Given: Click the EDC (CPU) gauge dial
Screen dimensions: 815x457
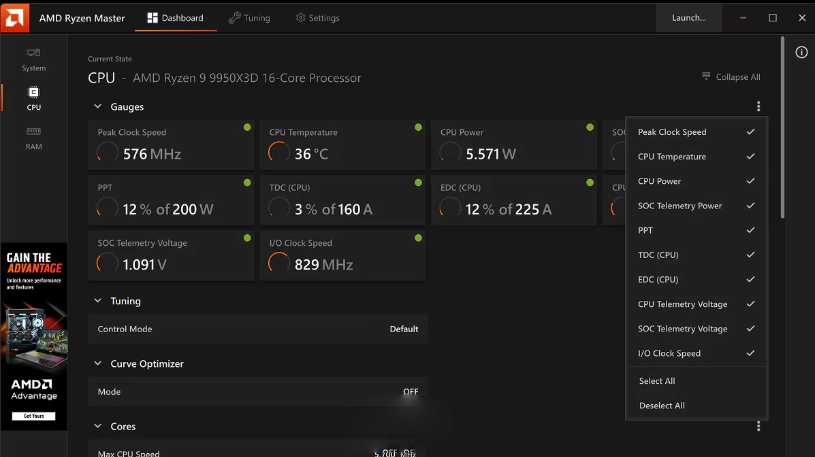Looking at the screenshot, I should pos(450,207).
